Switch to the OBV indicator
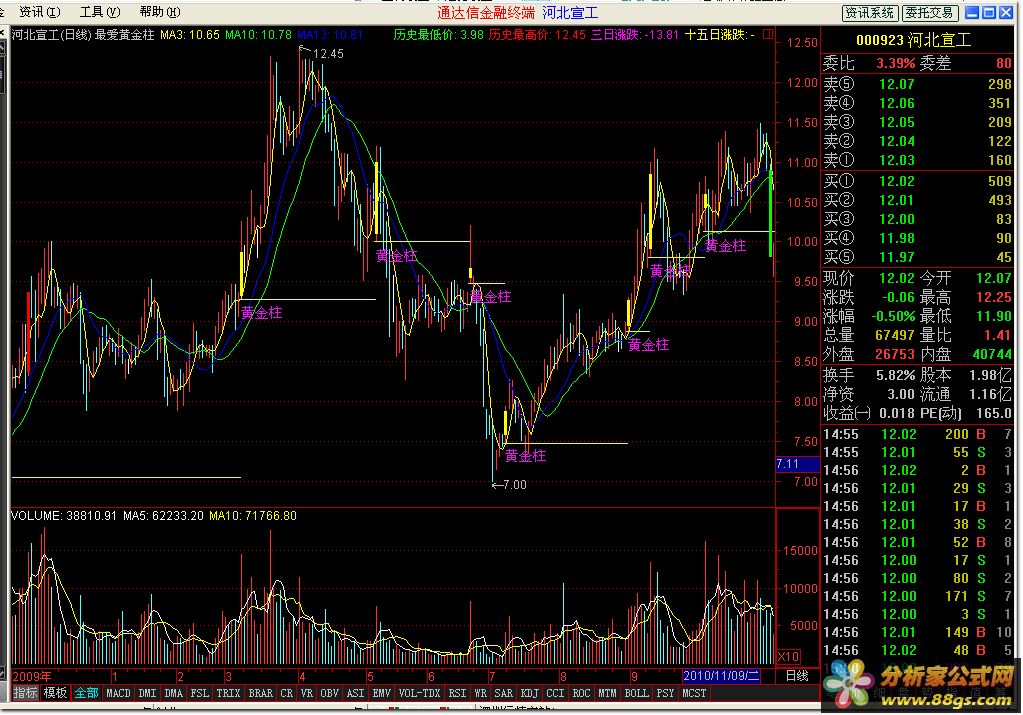Image resolution: width=1023 pixels, height=715 pixels. [329, 693]
